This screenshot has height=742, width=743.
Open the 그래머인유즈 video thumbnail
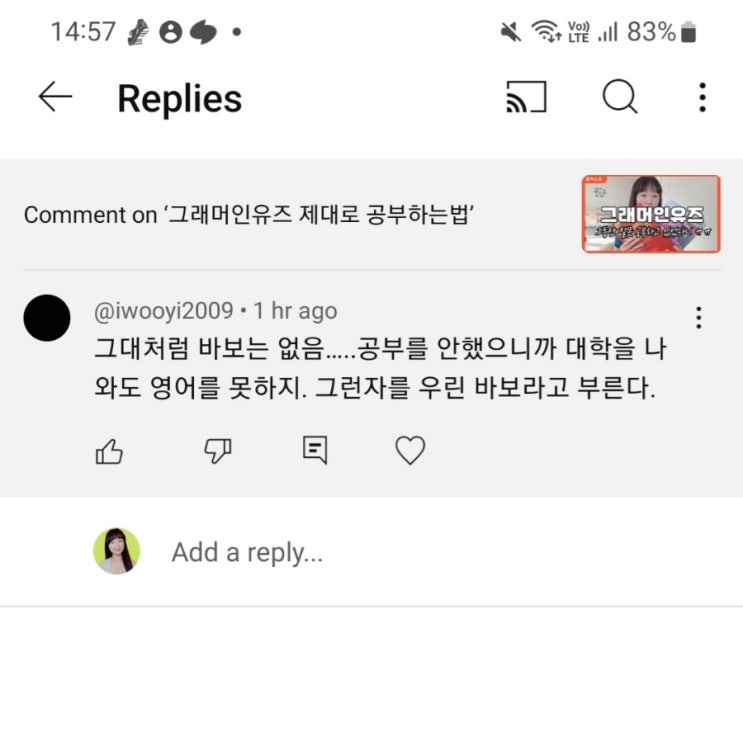pyautogui.click(x=651, y=214)
